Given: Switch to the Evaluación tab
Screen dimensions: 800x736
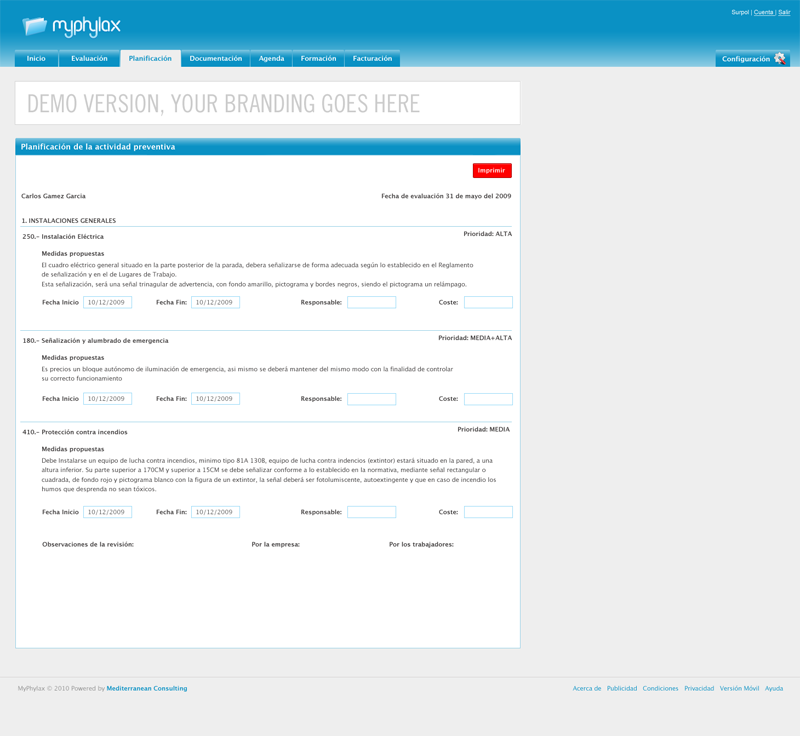Looking at the screenshot, I should 89,59.
